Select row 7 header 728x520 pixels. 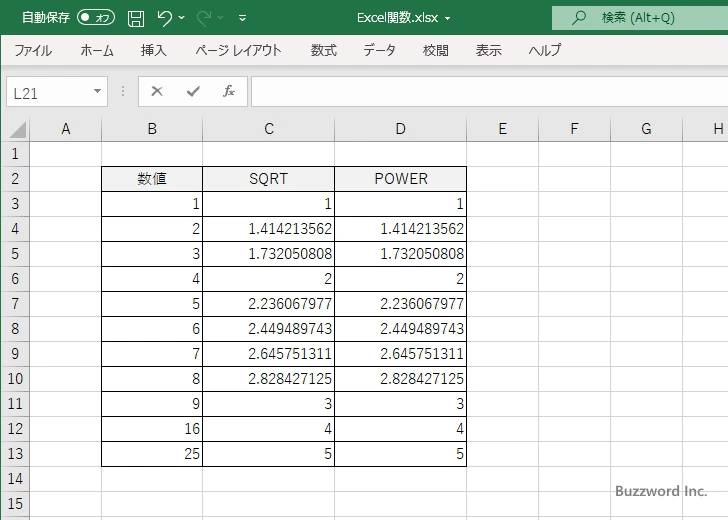click(x=15, y=304)
